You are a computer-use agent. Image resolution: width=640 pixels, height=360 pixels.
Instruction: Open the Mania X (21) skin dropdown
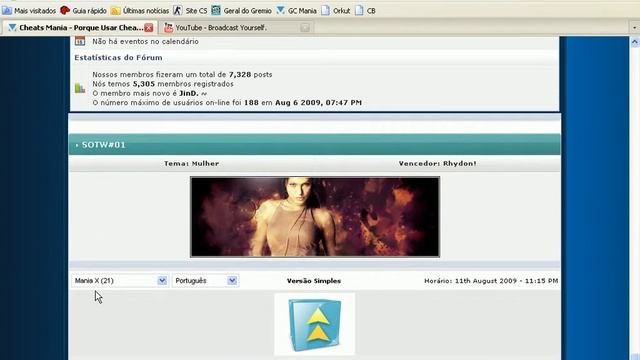120,281
